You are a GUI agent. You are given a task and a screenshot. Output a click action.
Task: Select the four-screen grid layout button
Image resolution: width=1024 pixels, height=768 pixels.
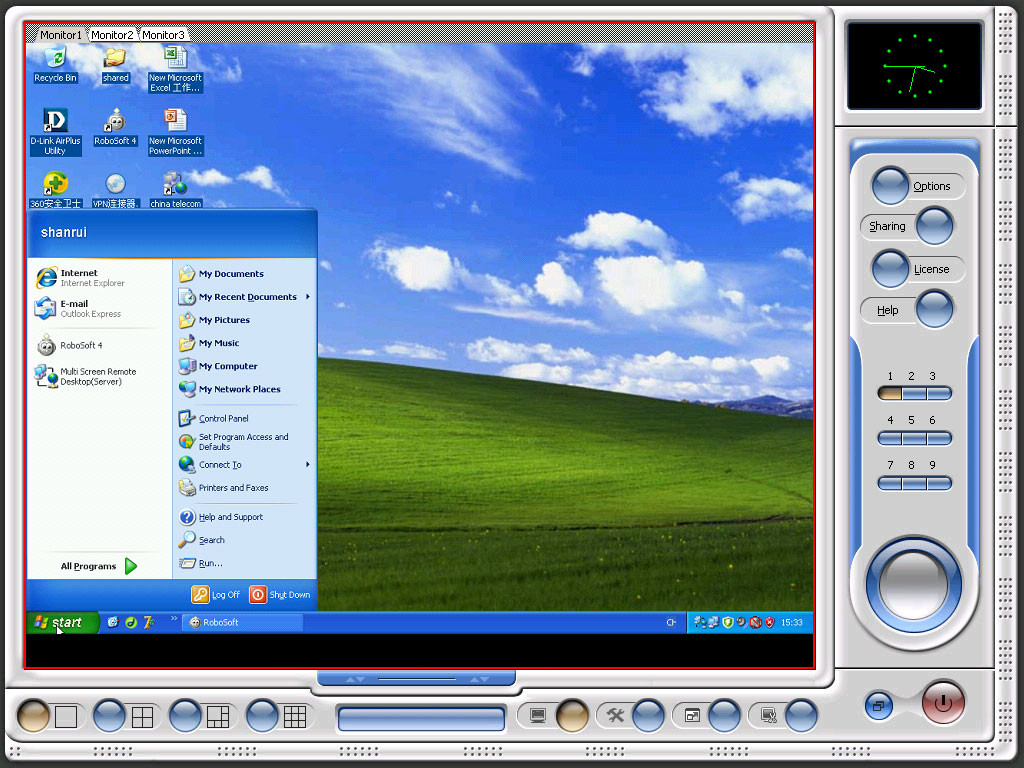point(109,716)
